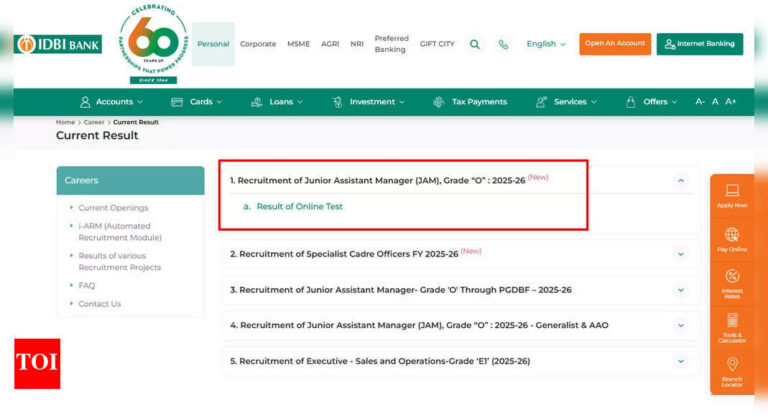This screenshot has height=417, width=768.
Task: Click the Tax Payments icon
Action: (x=438, y=102)
